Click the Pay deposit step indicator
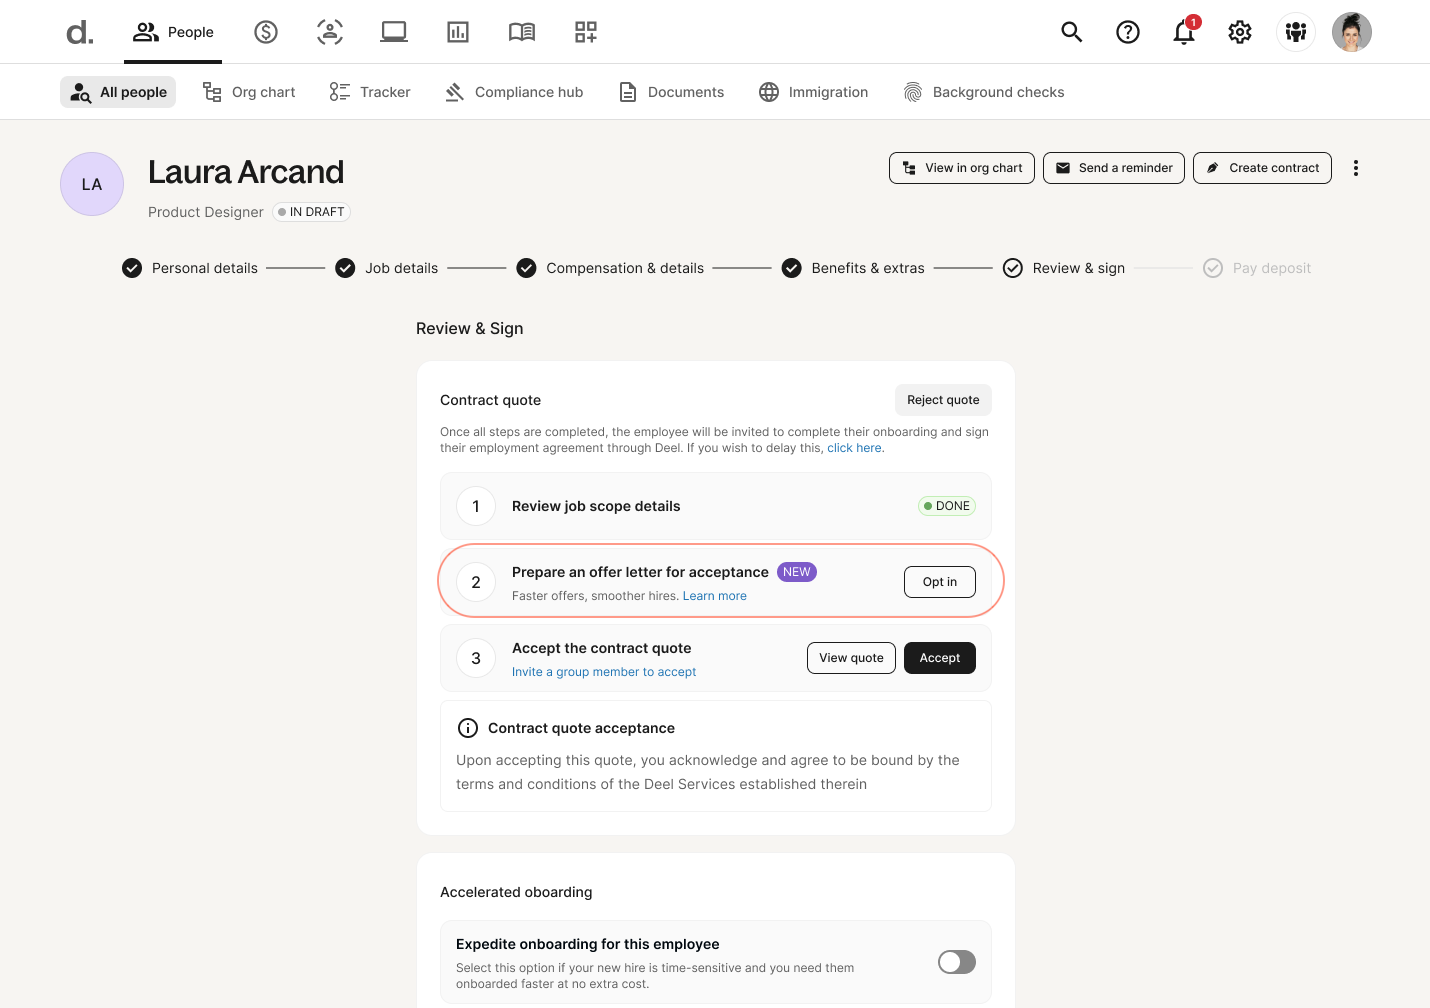 [x=1213, y=267]
